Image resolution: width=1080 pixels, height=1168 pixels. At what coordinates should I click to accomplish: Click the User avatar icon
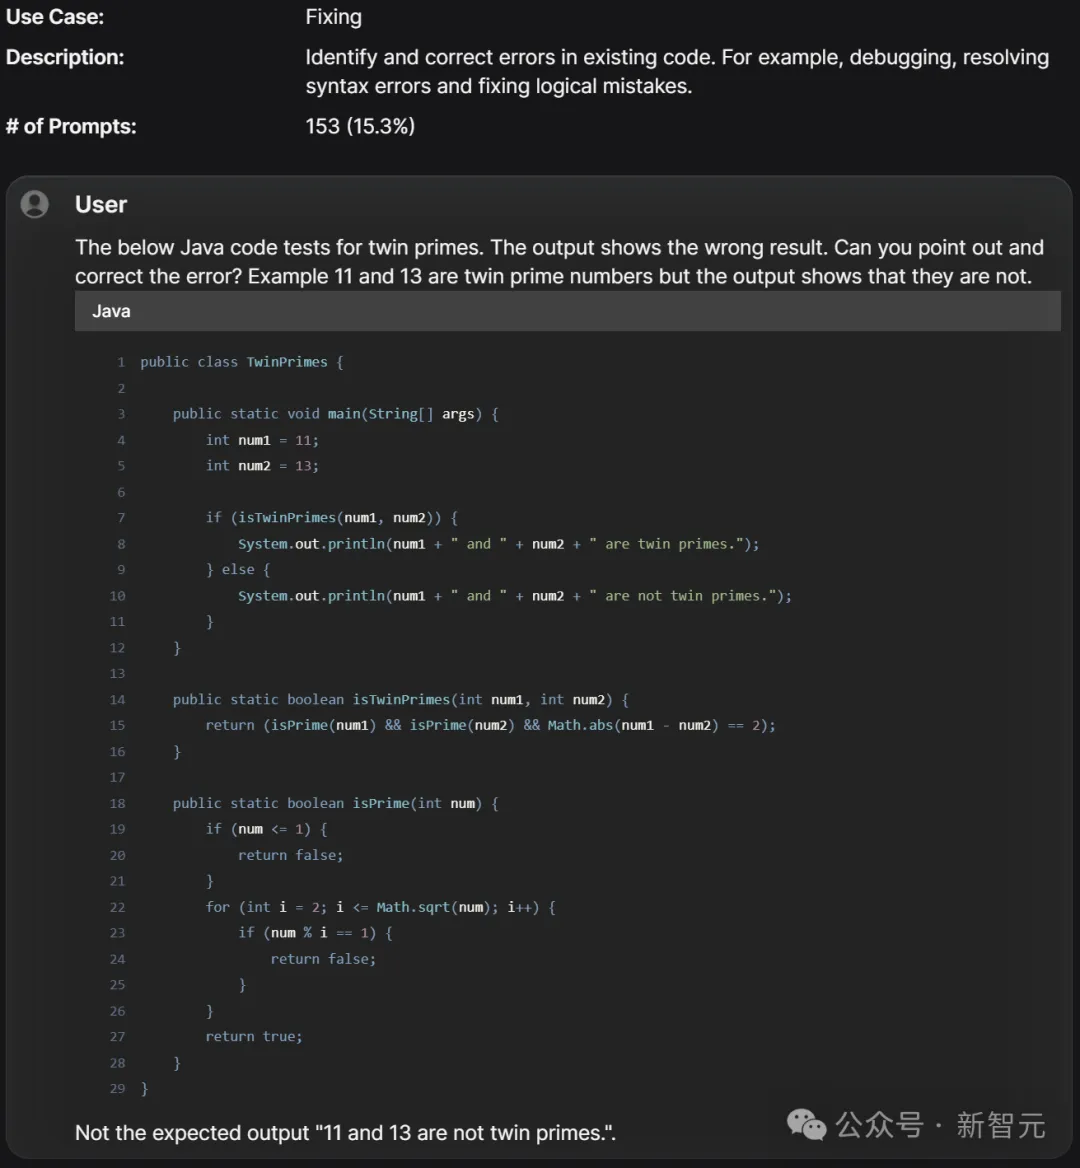pos(34,204)
